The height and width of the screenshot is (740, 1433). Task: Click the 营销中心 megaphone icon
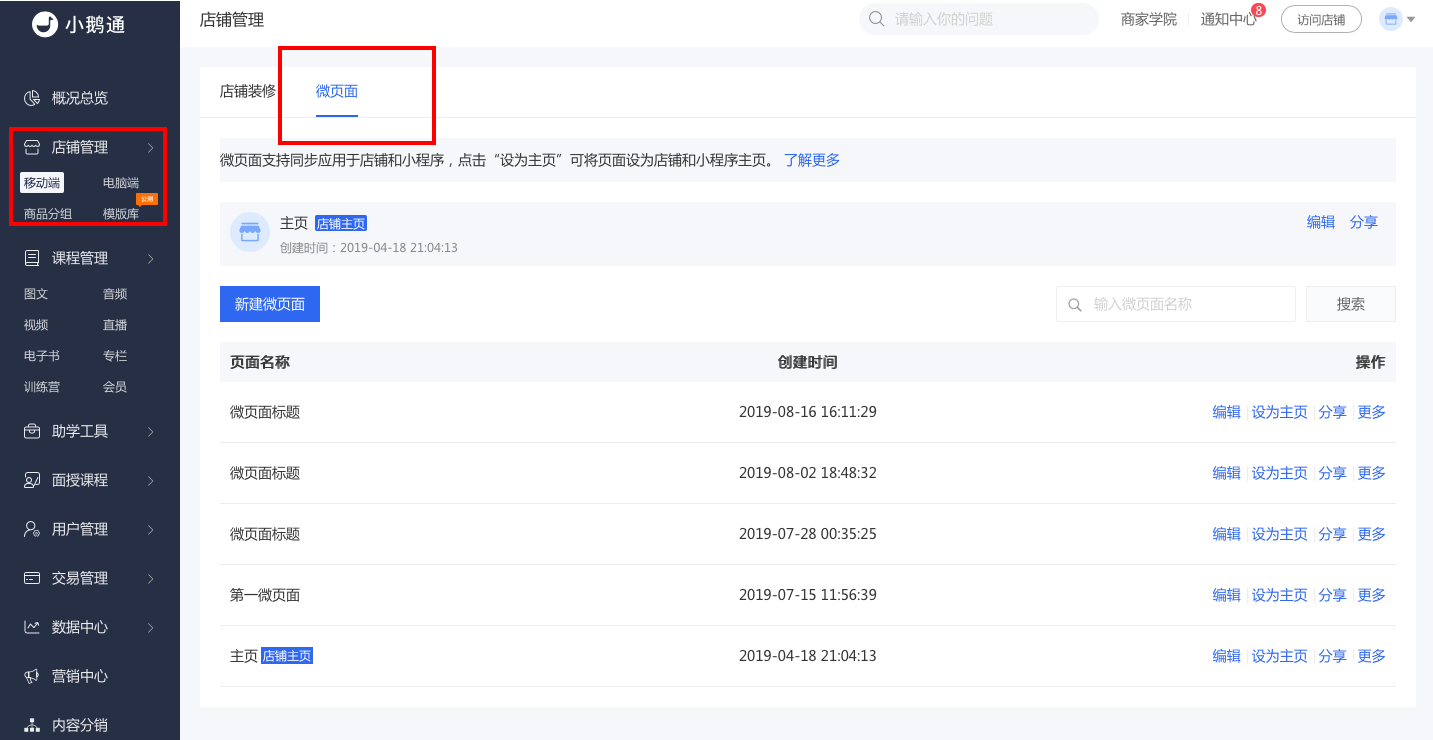pyautogui.click(x=32, y=676)
